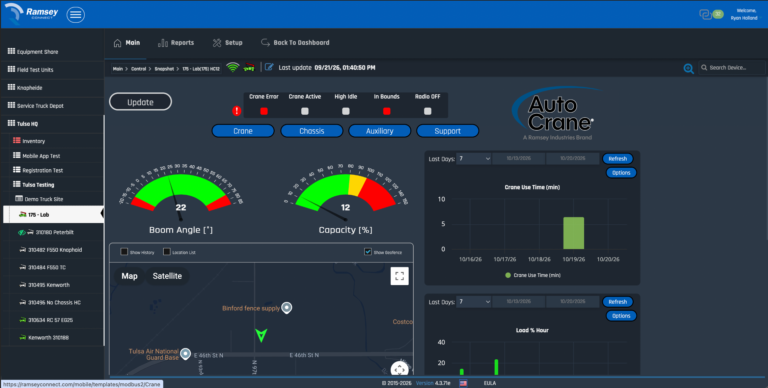The width and height of the screenshot is (768, 388).
Task: Open Options for Crane Use Time chart
Action: point(621,172)
